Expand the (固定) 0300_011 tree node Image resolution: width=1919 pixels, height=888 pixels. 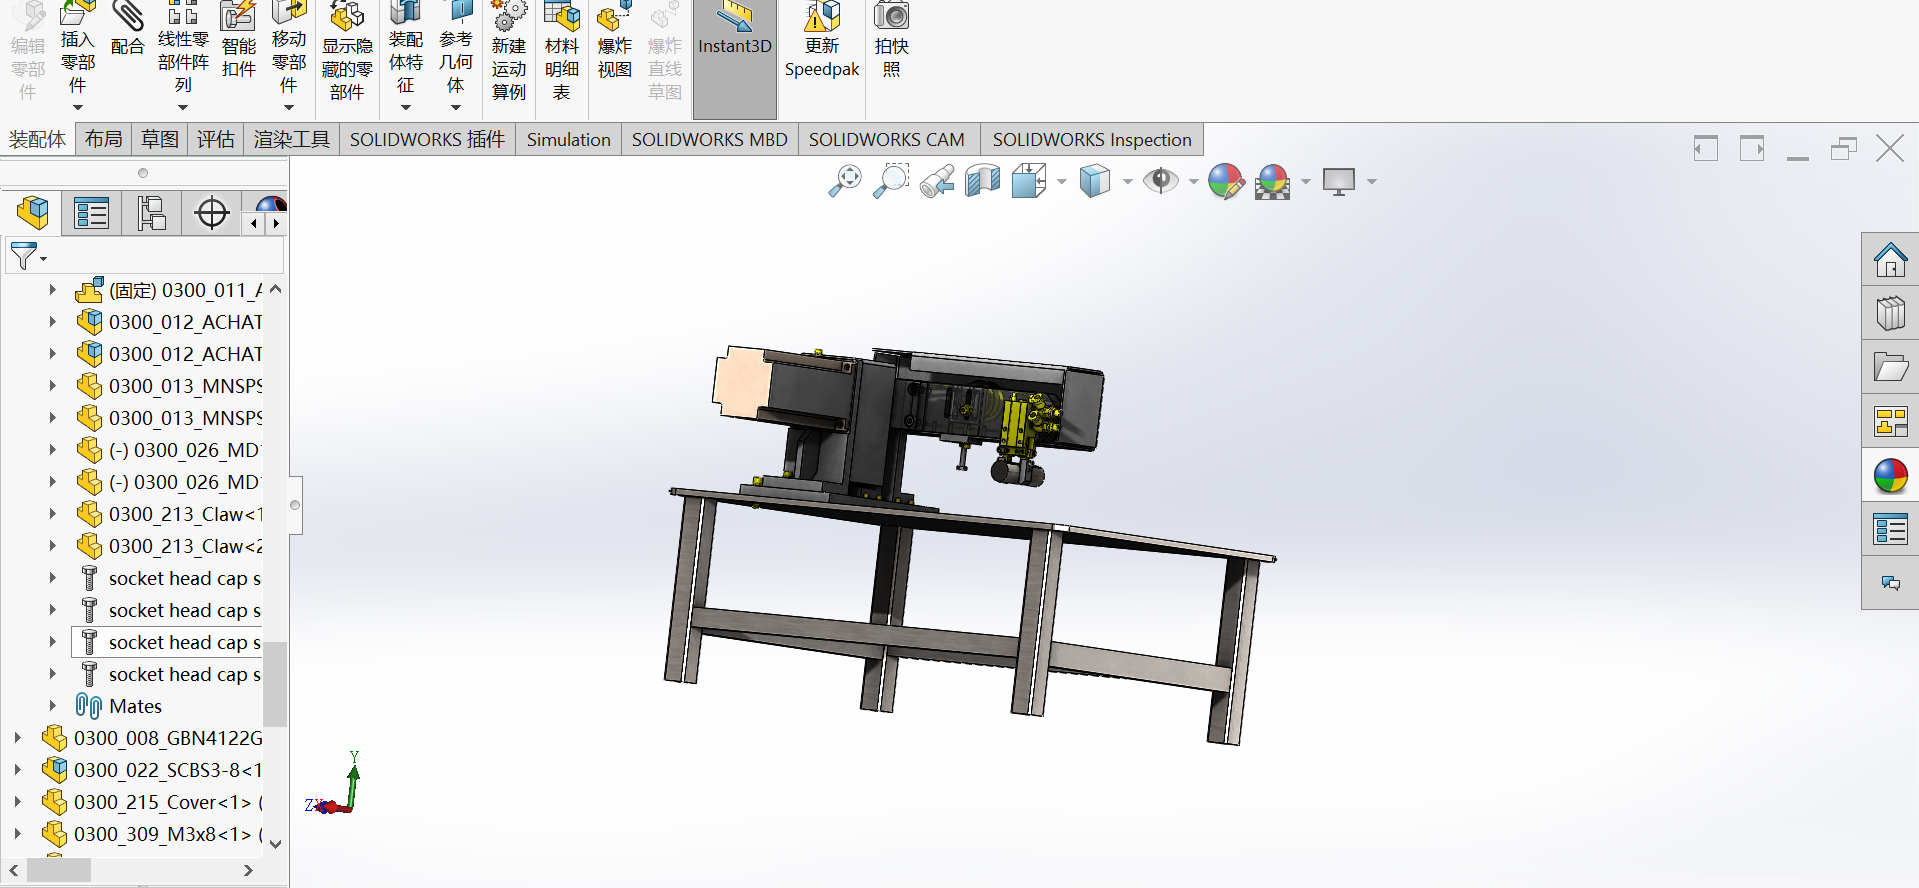click(53, 290)
